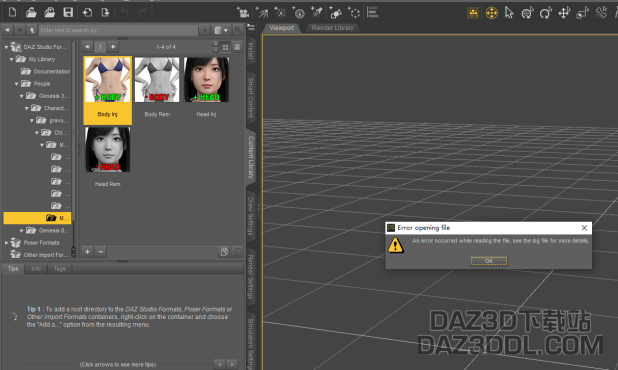Screen dimensions: 618x370
Task: Select the ActivePose tool icon
Action: [x=527, y=13]
